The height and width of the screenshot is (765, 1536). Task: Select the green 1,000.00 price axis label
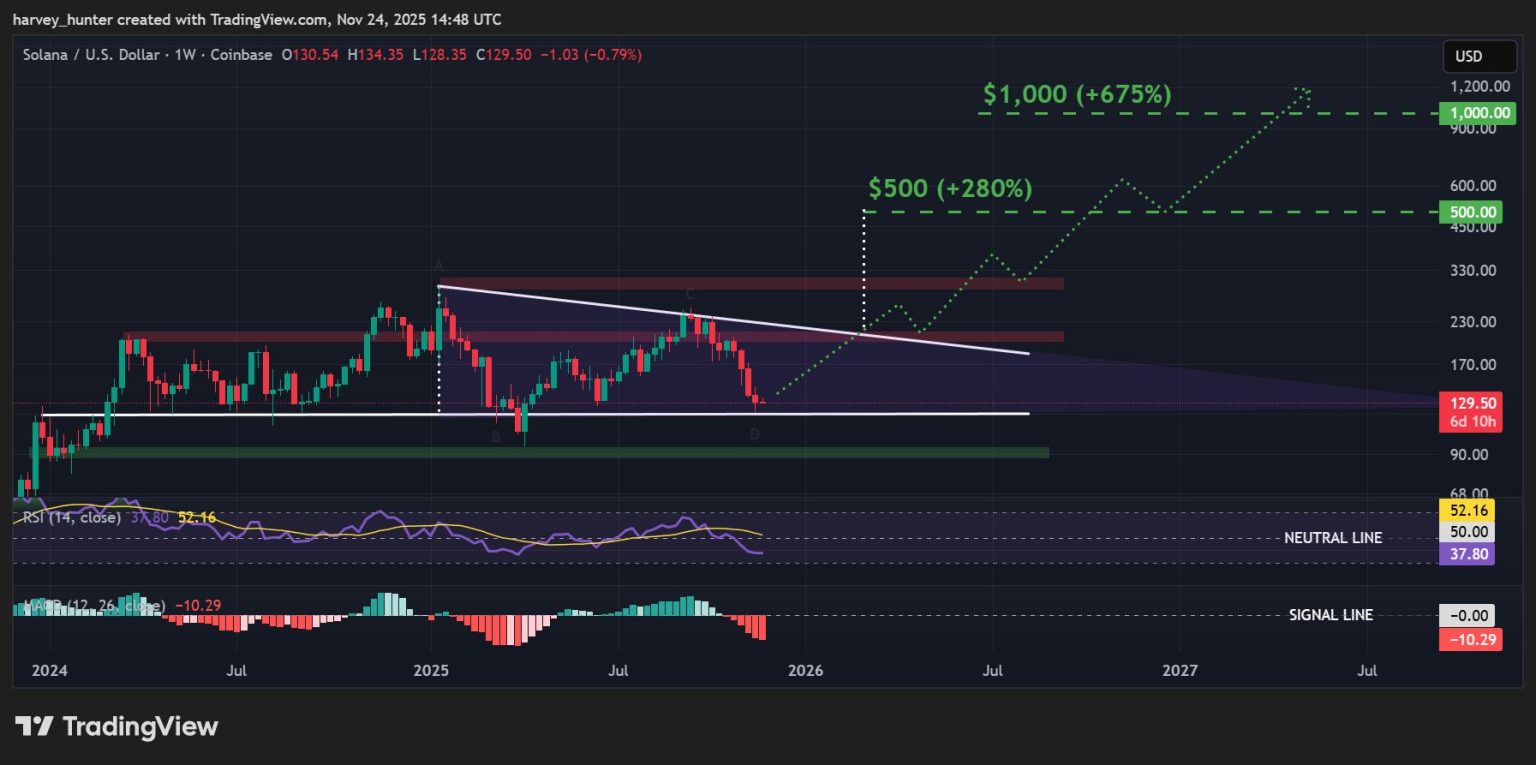[1468, 113]
